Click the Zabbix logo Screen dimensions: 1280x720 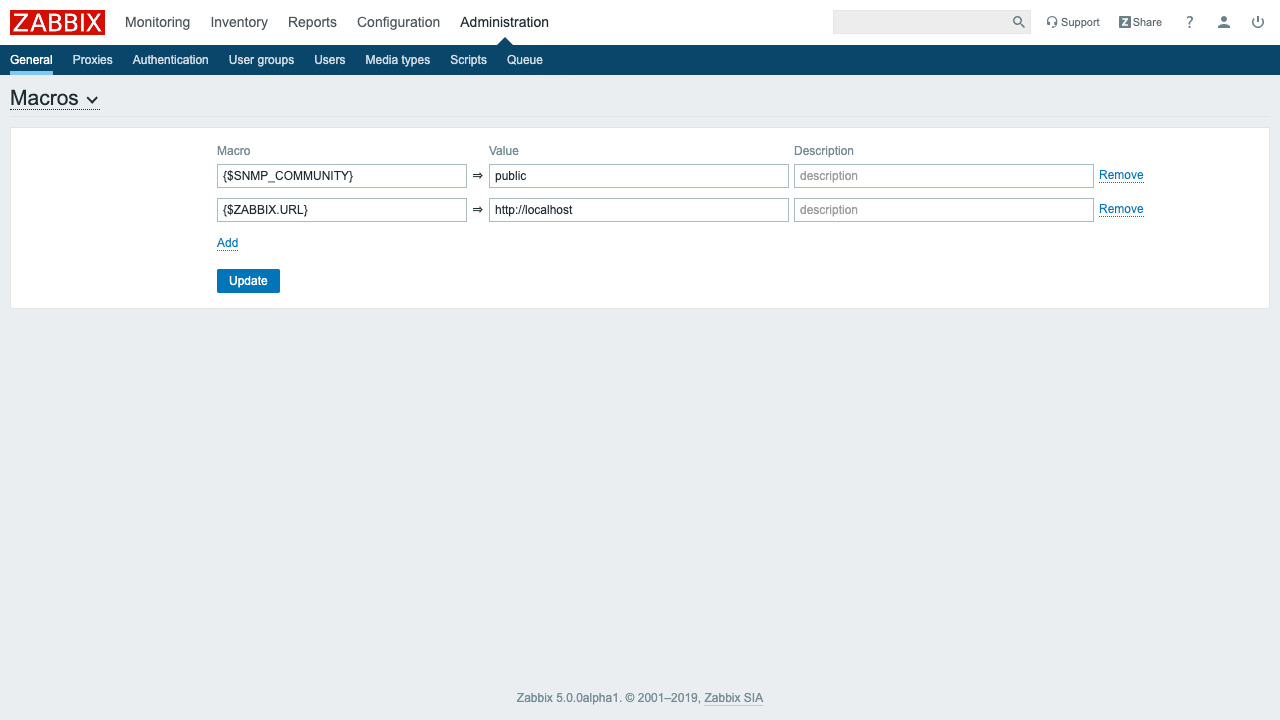(57, 22)
